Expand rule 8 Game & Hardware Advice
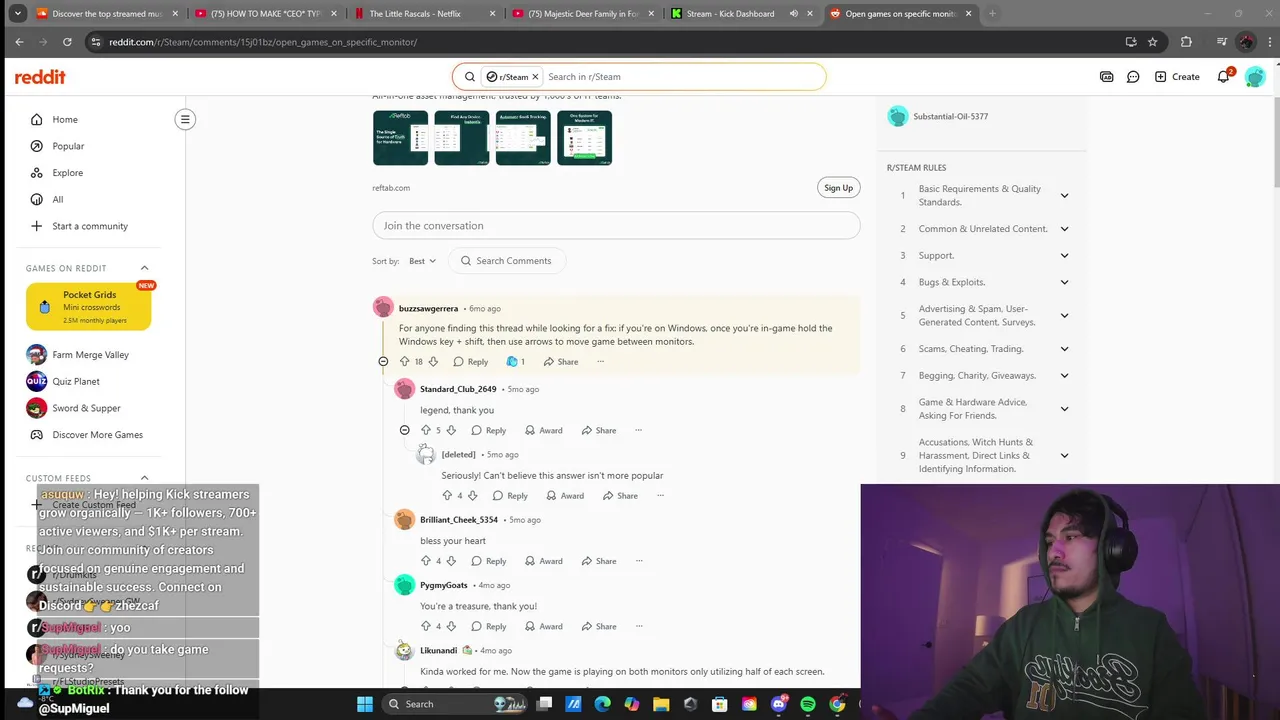 (1064, 409)
